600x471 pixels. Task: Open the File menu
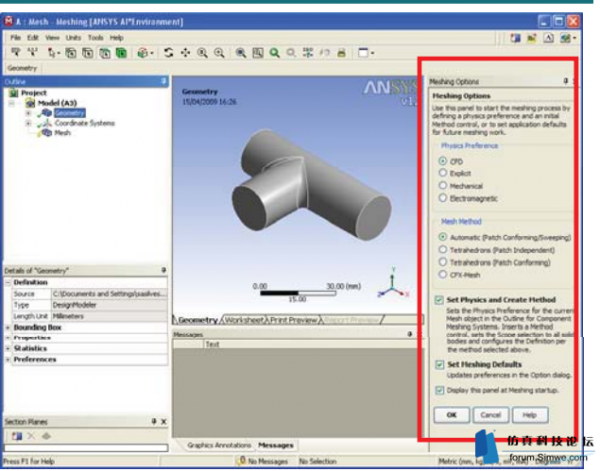[15, 37]
